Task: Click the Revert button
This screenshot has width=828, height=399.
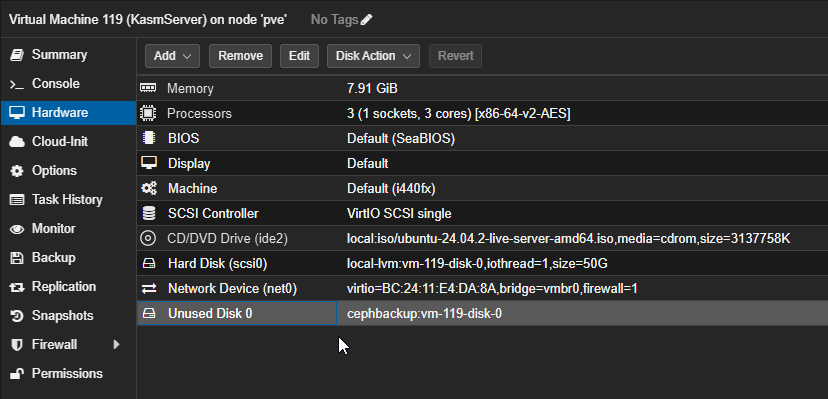Action: (x=455, y=56)
